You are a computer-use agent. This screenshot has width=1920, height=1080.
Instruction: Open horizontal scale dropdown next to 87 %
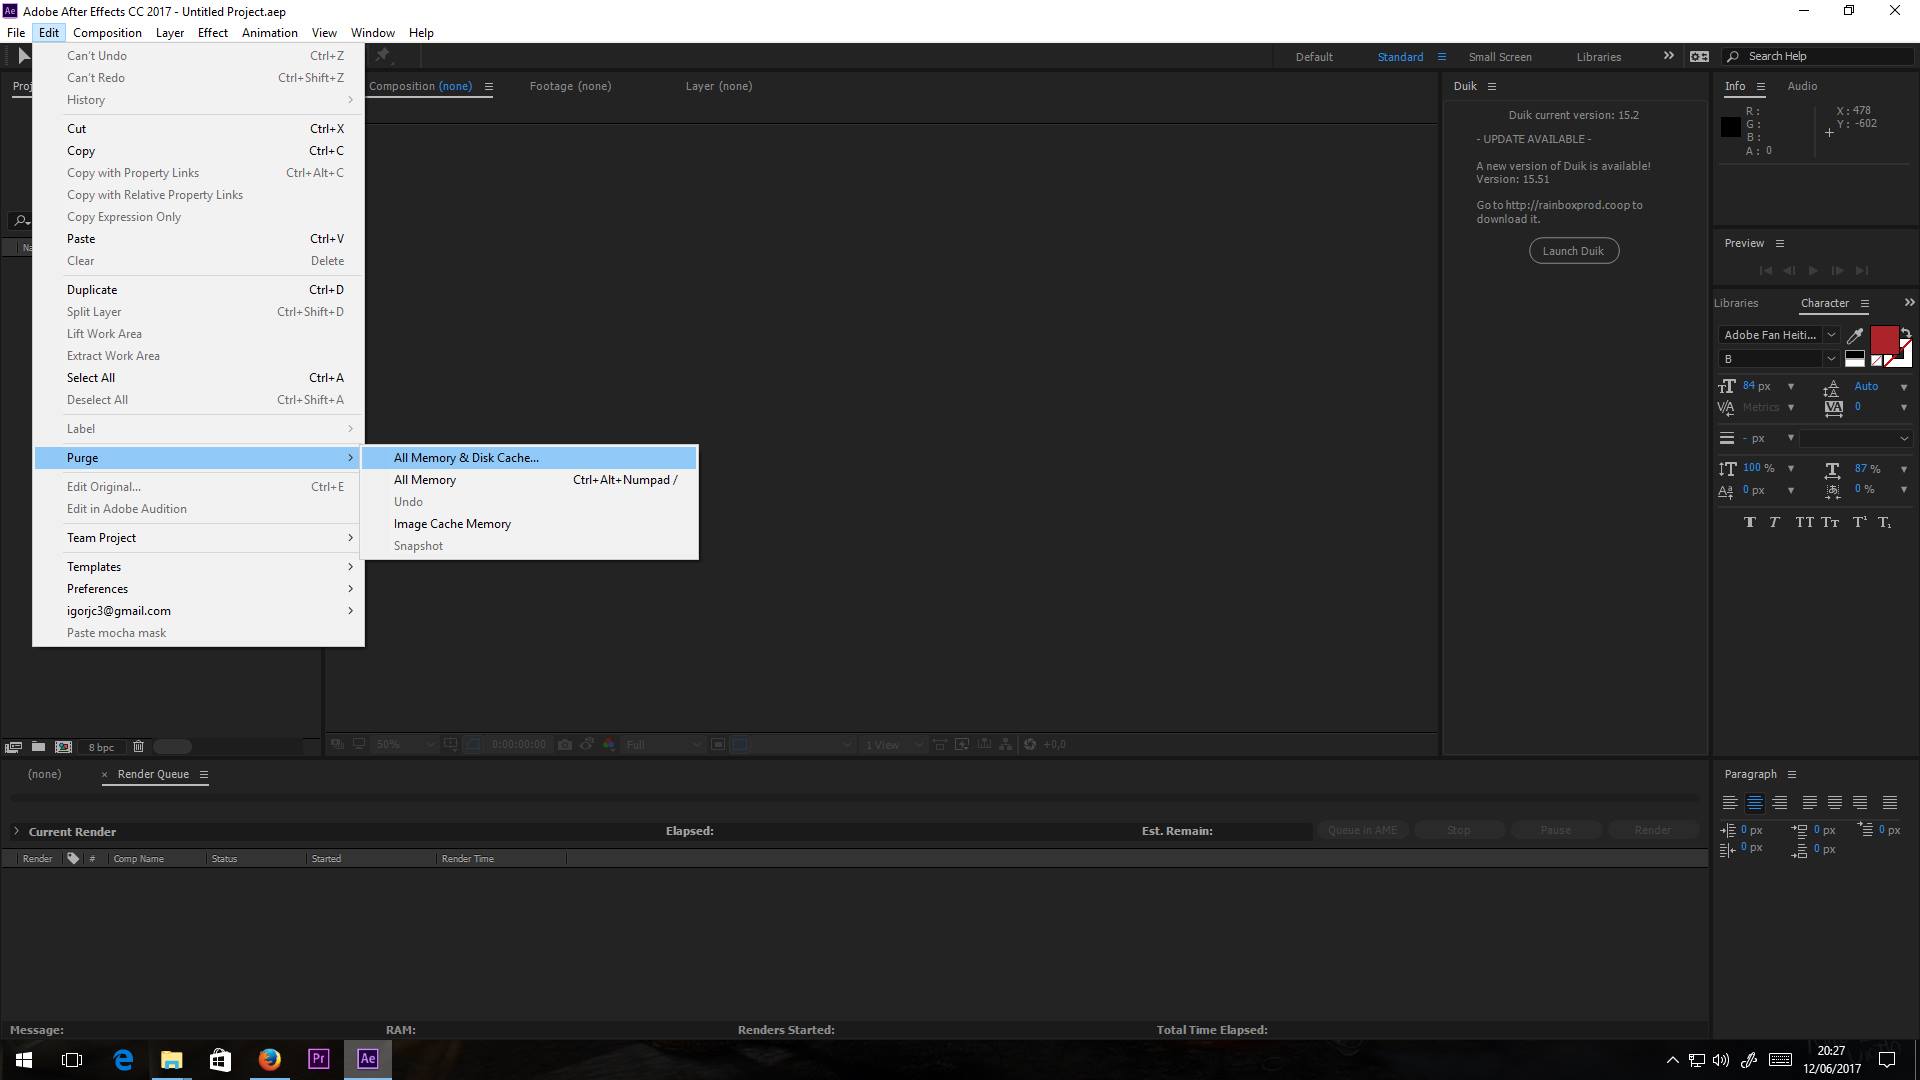(1904, 469)
